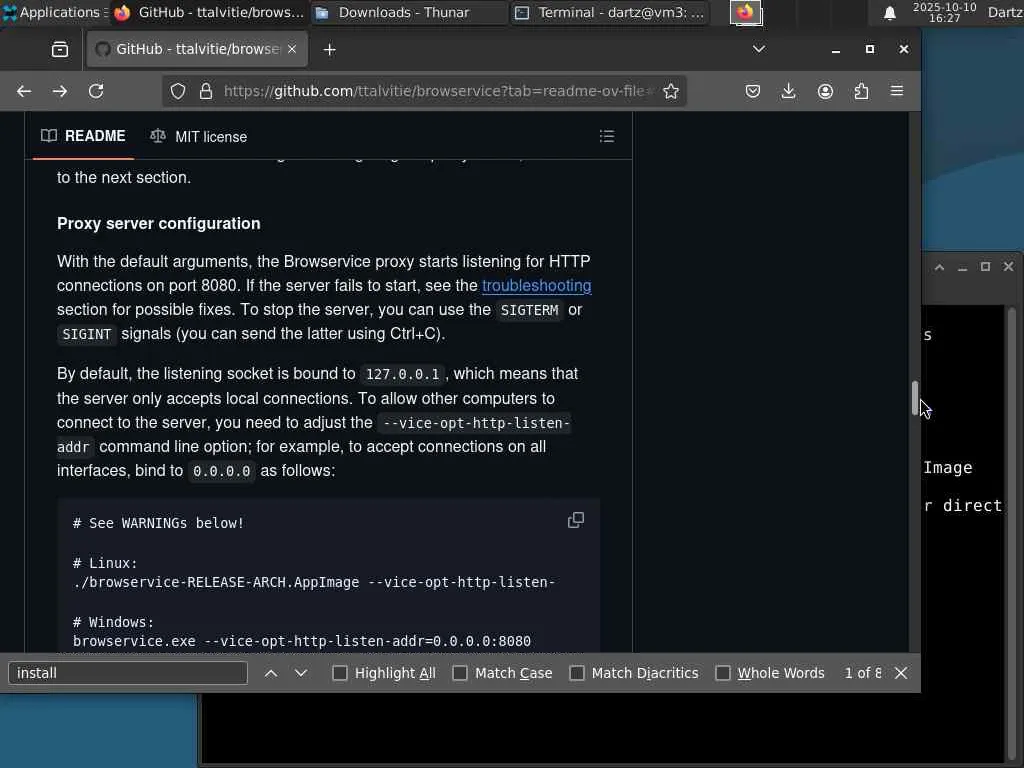Switch to Terminal taskbar entry

610,12
